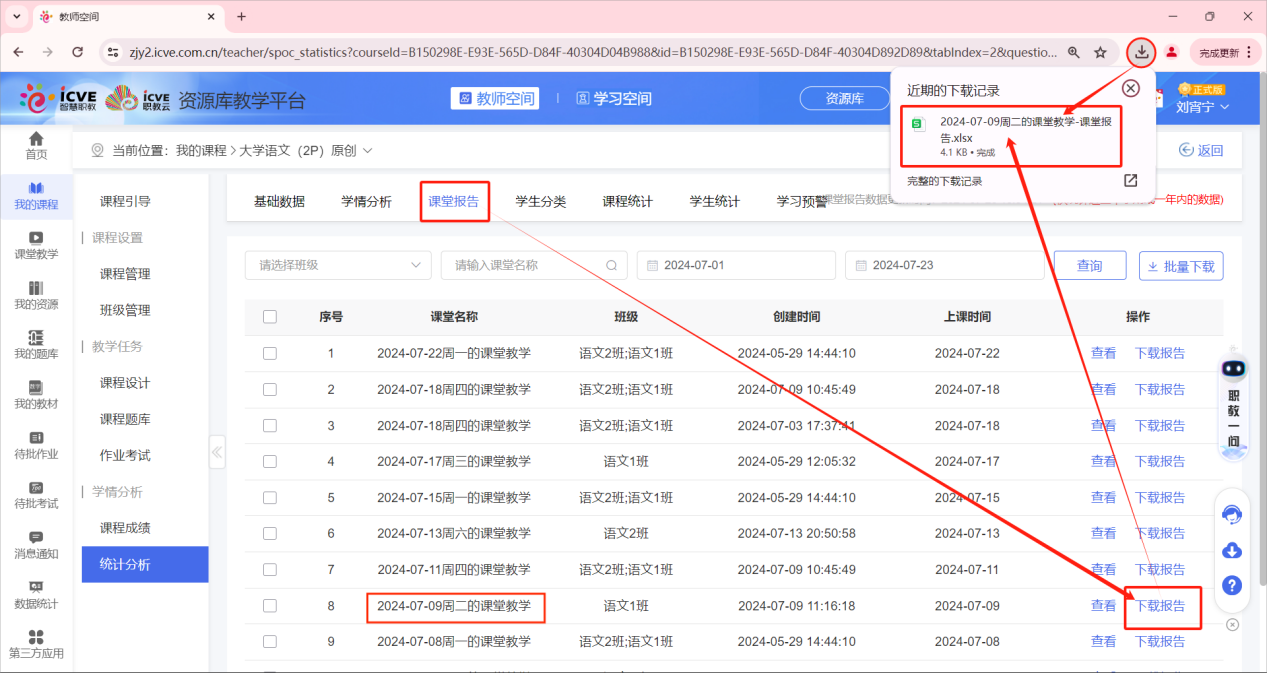Screen dimensions: 1267x673
Task: Open the 请选择班级 class dropdown
Action: pyautogui.click(x=337, y=265)
